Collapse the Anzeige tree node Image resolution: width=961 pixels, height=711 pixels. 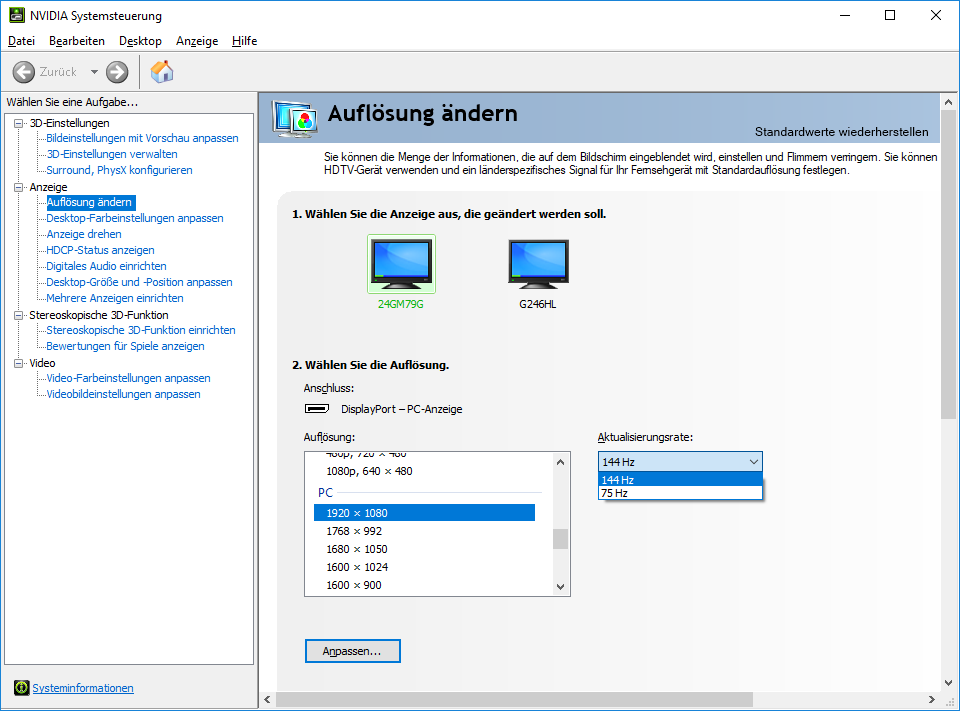[18, 187]
